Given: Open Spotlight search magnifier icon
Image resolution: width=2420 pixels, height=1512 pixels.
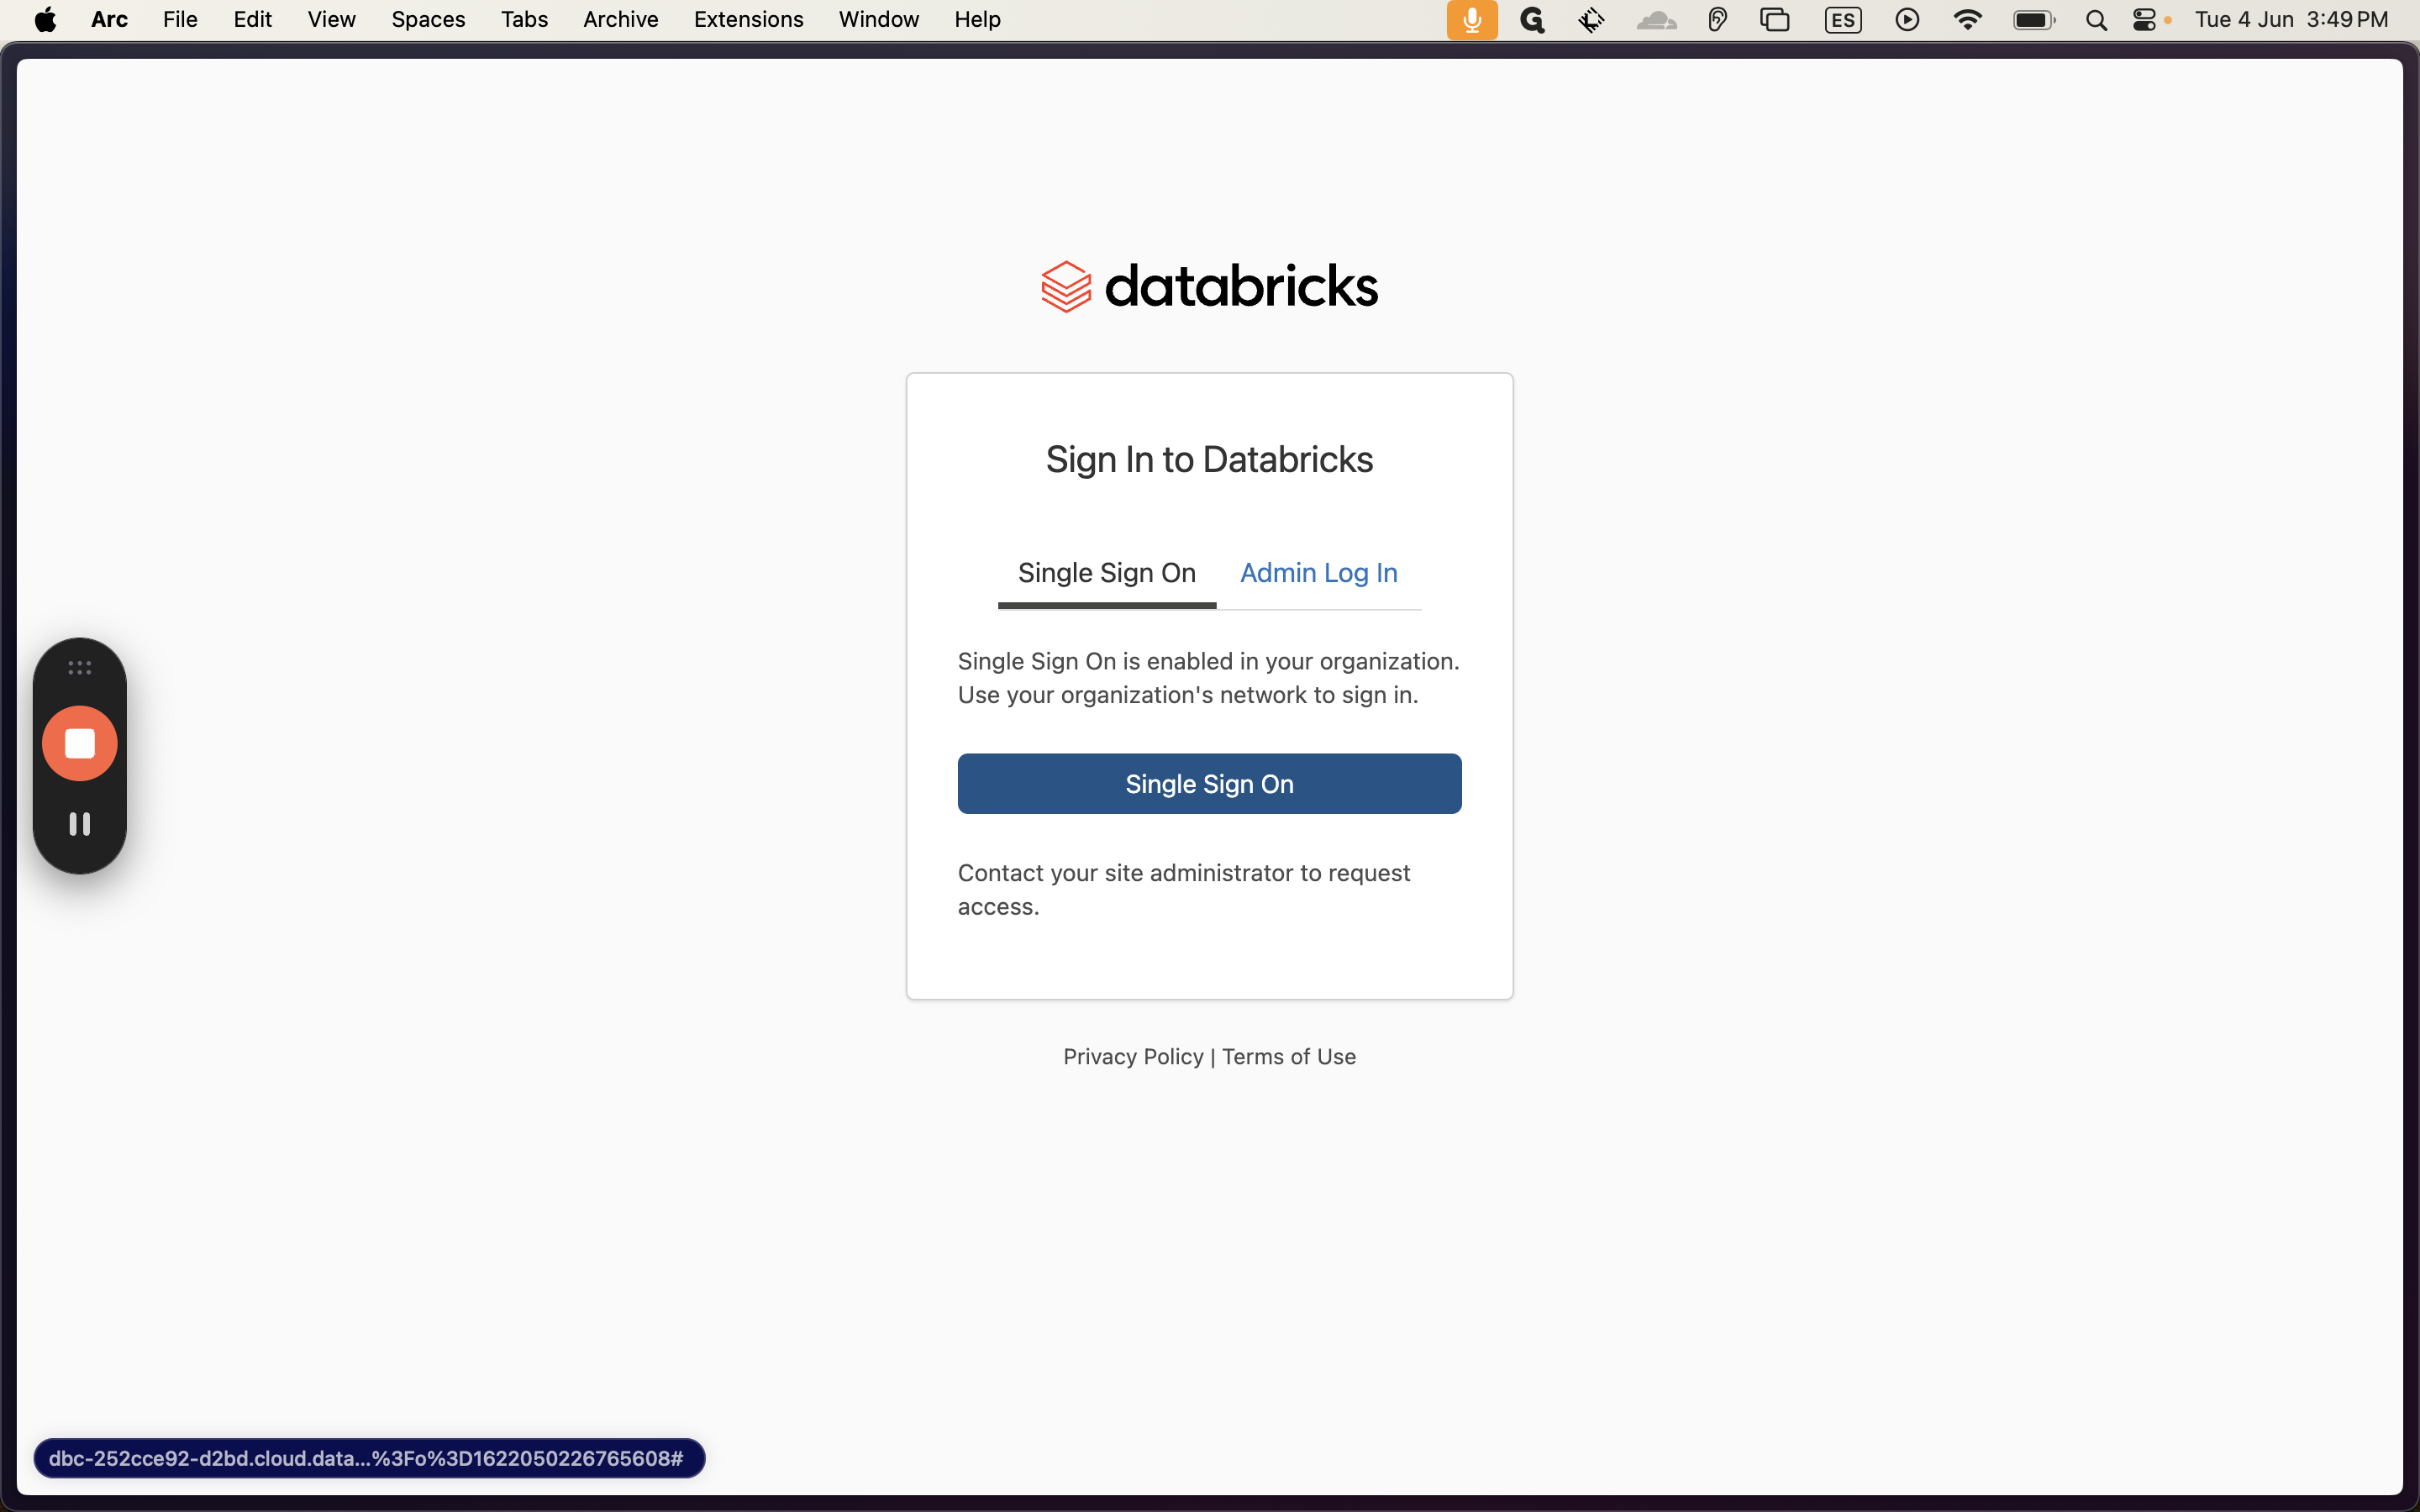Looking at the screenshot, I should tap(2096, 19).
